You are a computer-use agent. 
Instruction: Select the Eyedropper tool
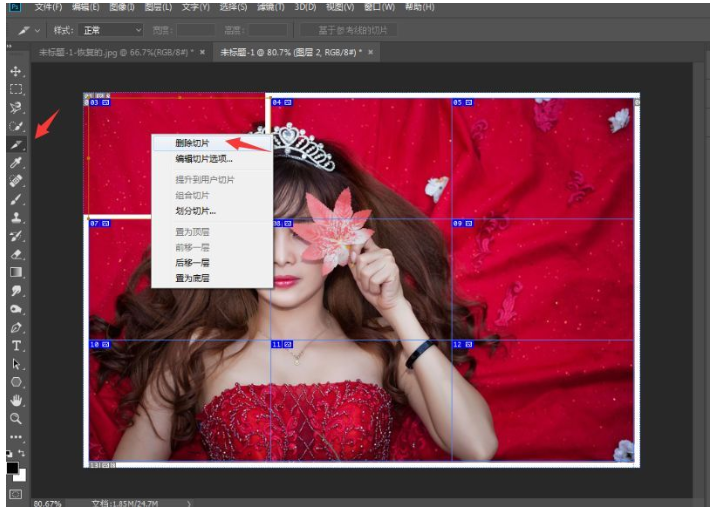(16, 162)
